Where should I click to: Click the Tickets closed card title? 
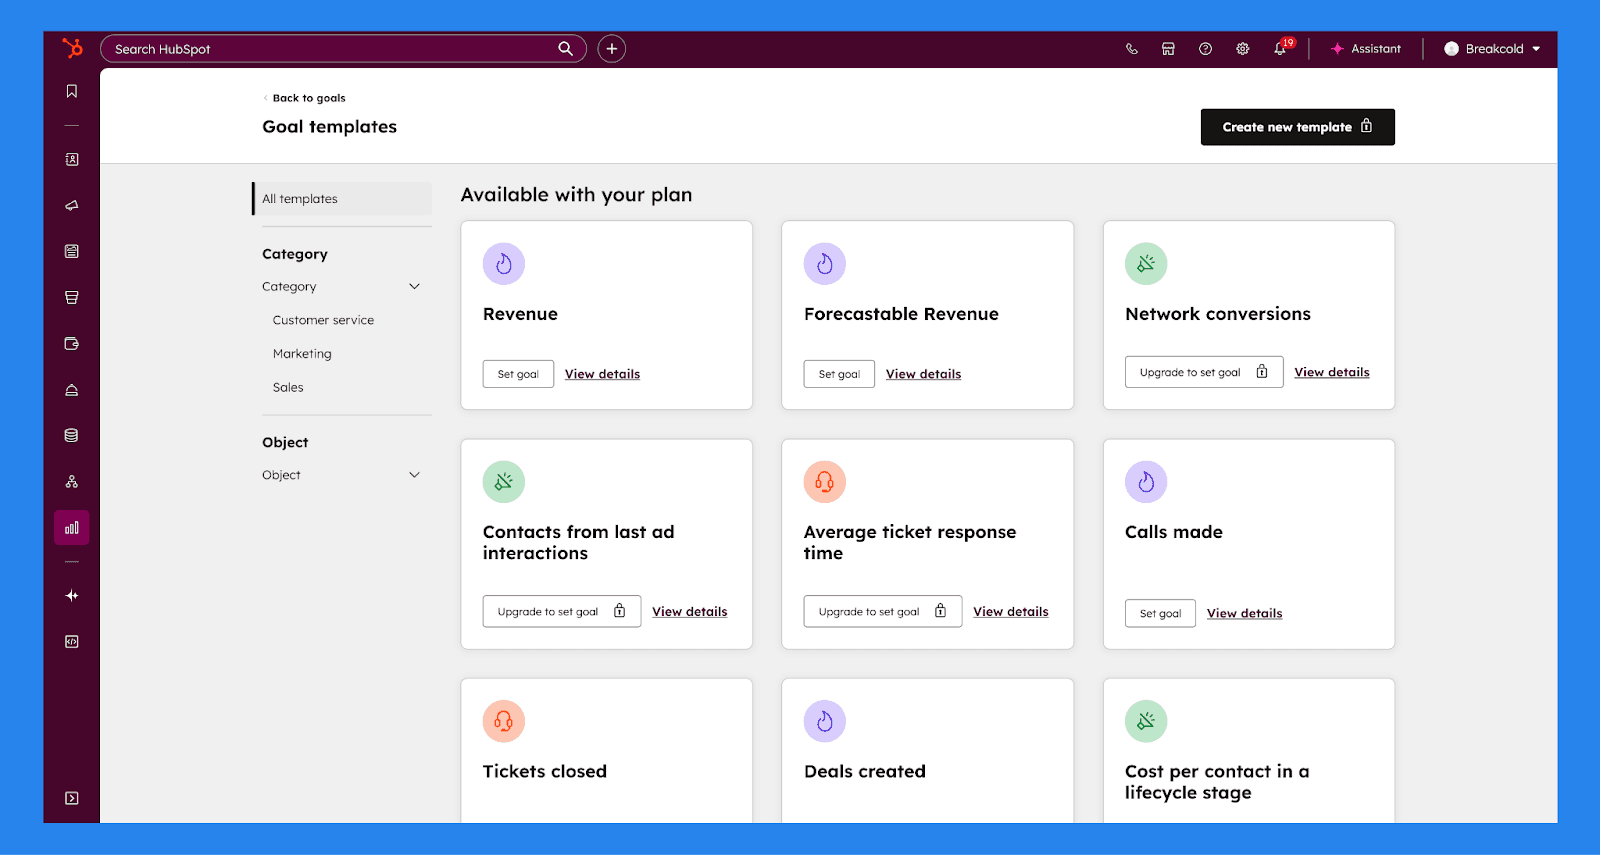pos(545,771)
